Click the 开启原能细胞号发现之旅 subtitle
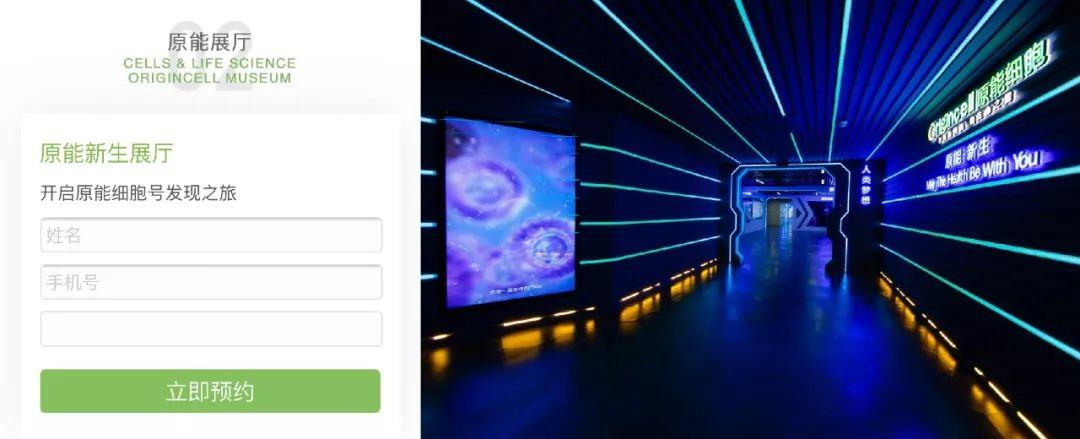Screen dimensions: 1080x439 138,193
